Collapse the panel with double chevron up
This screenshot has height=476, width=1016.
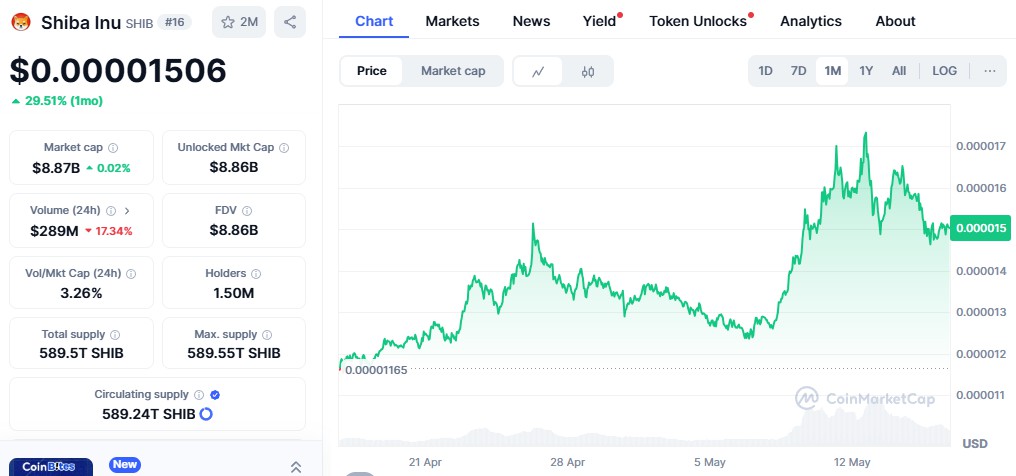coord(296,467)
